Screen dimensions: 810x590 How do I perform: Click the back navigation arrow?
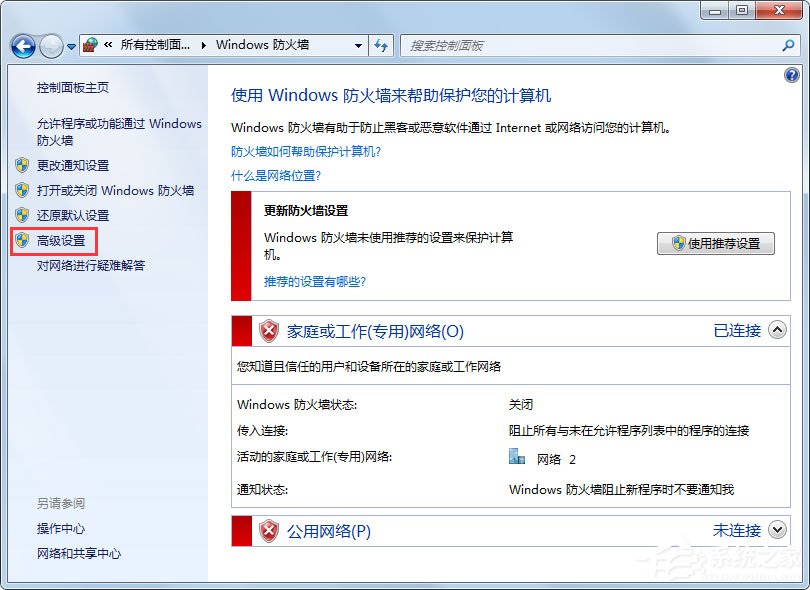pyautogui.click(x=22, y=46)
